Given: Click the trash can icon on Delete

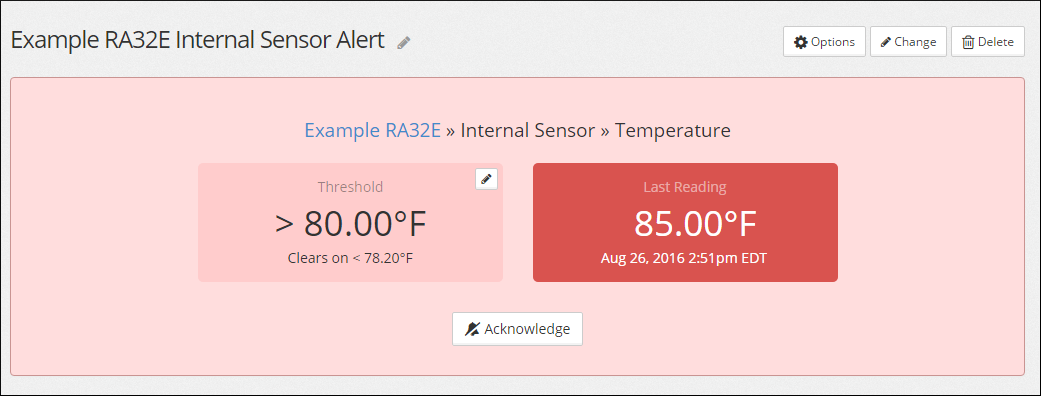Looking at the screenshot, I should click(968, 42).
